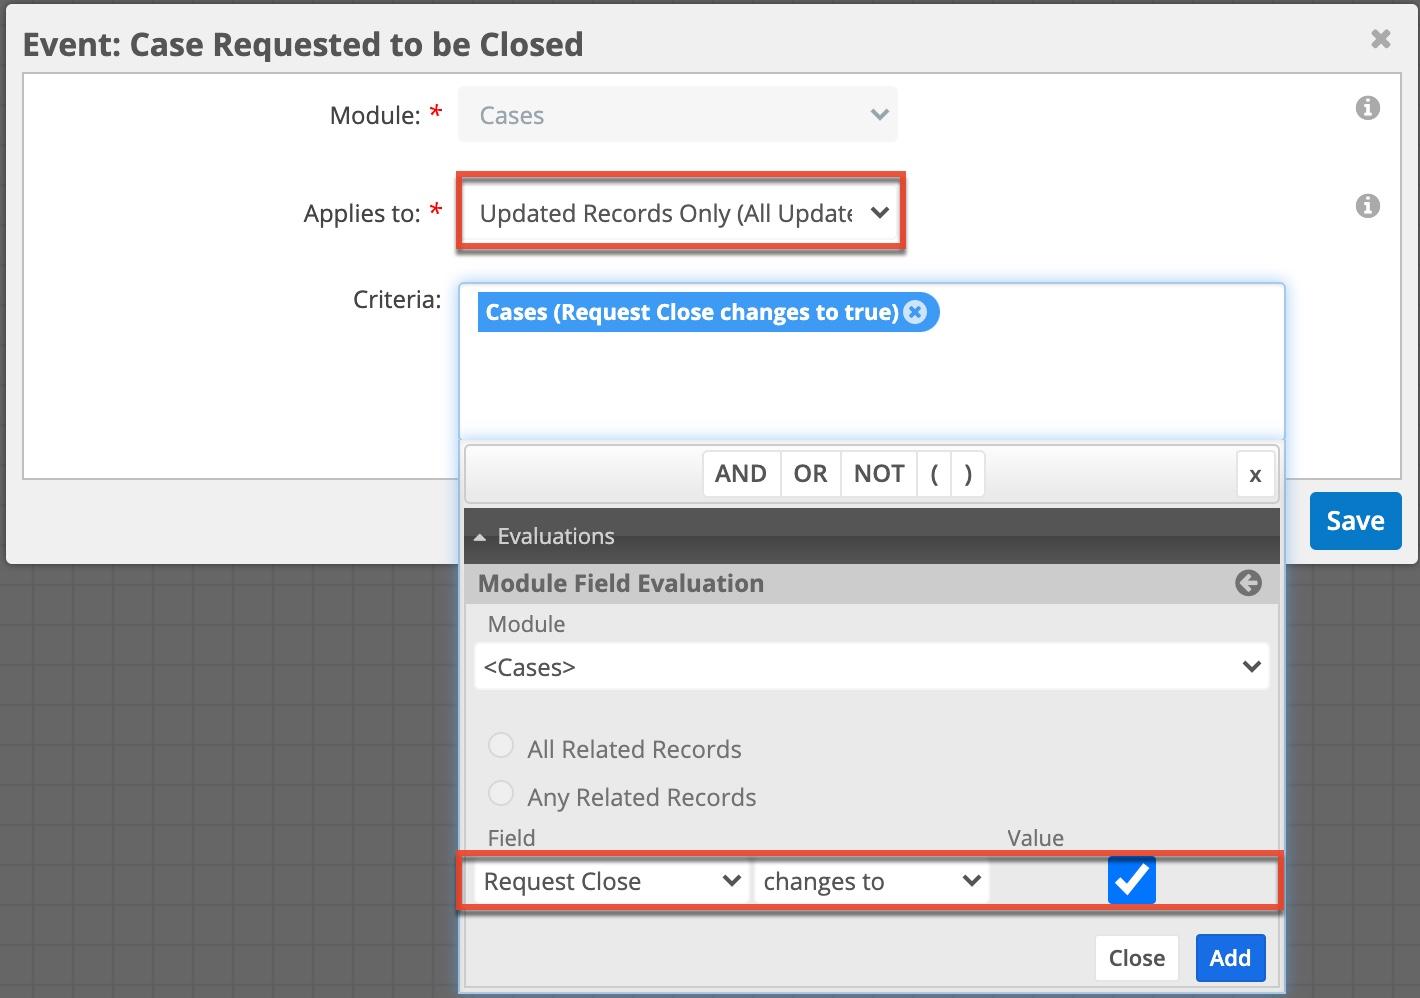The width and height of the screenshot is (1420, 998).
Task: Insert the NOT operator
Action: 879,474
